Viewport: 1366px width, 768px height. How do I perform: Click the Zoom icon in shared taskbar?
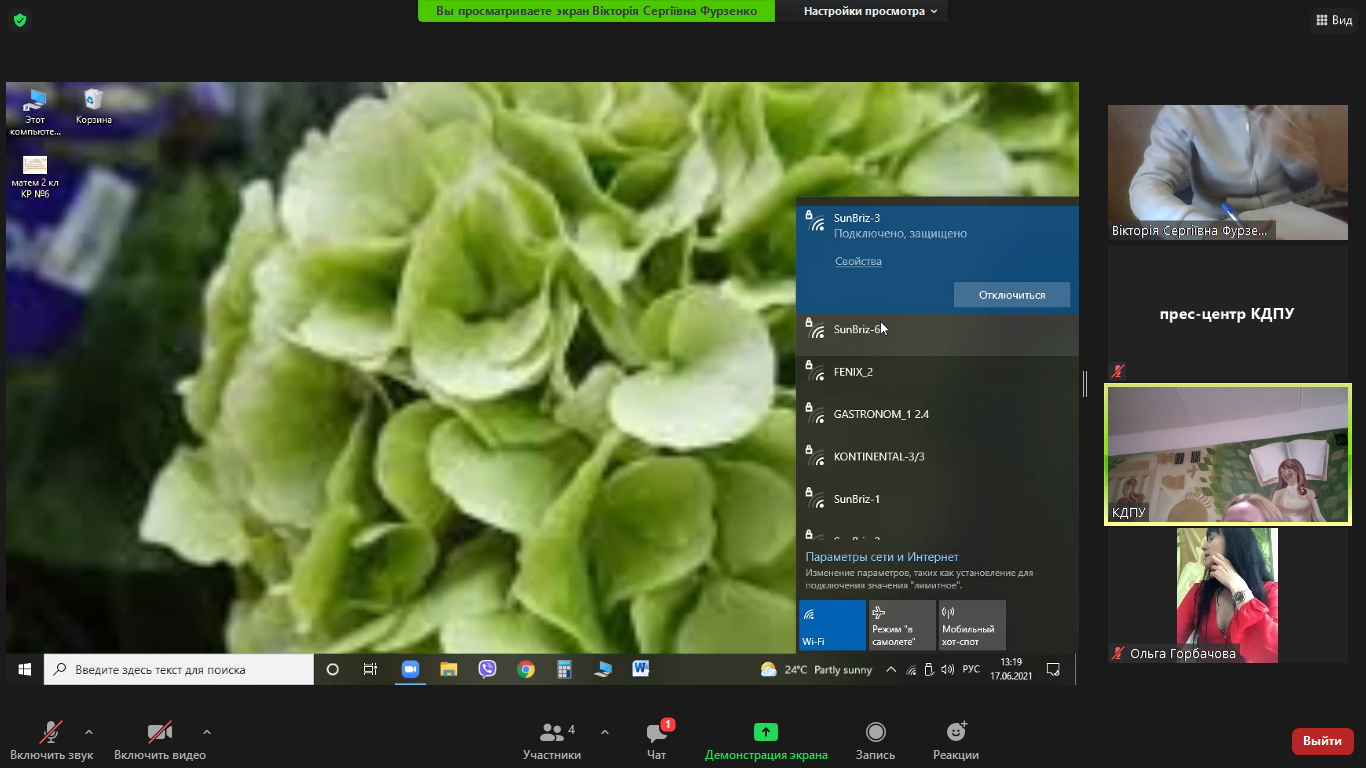coord(409,670)
